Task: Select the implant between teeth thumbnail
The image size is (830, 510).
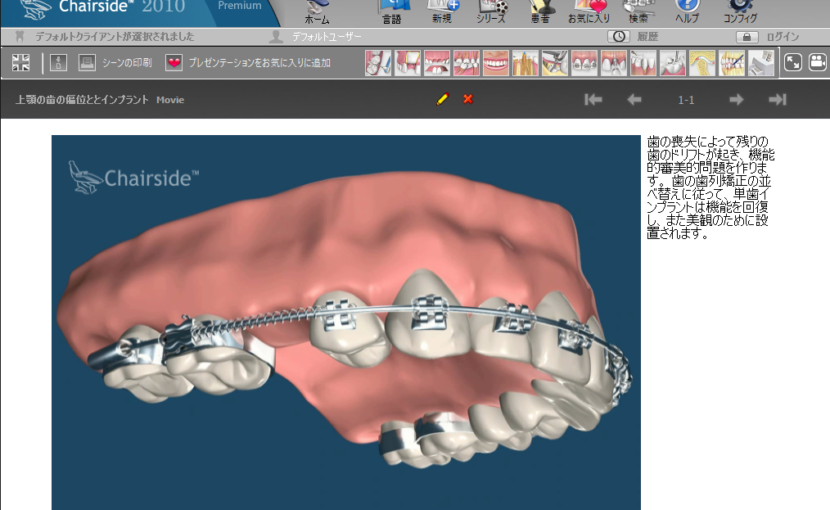Action: 614,63
